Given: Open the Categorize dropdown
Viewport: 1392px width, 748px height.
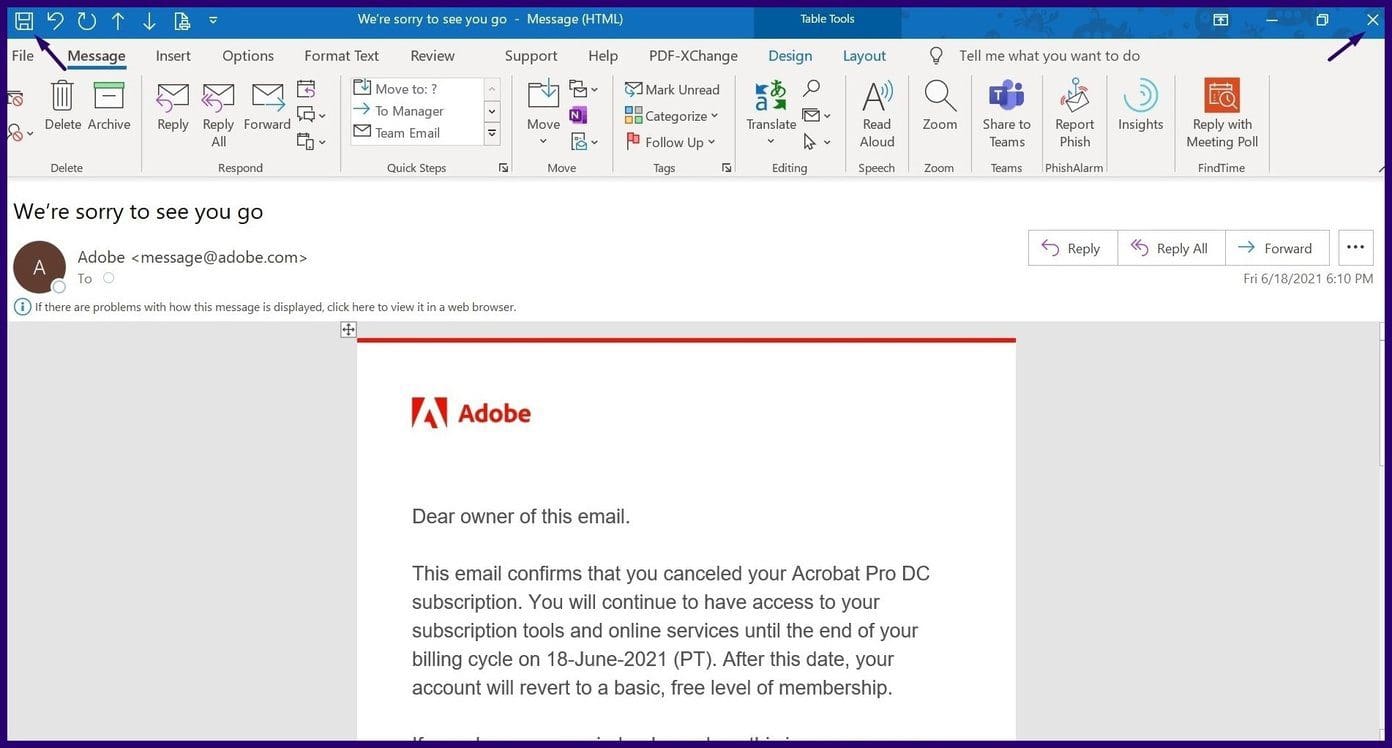Looking at the screenshot, I should click(672, 116).
